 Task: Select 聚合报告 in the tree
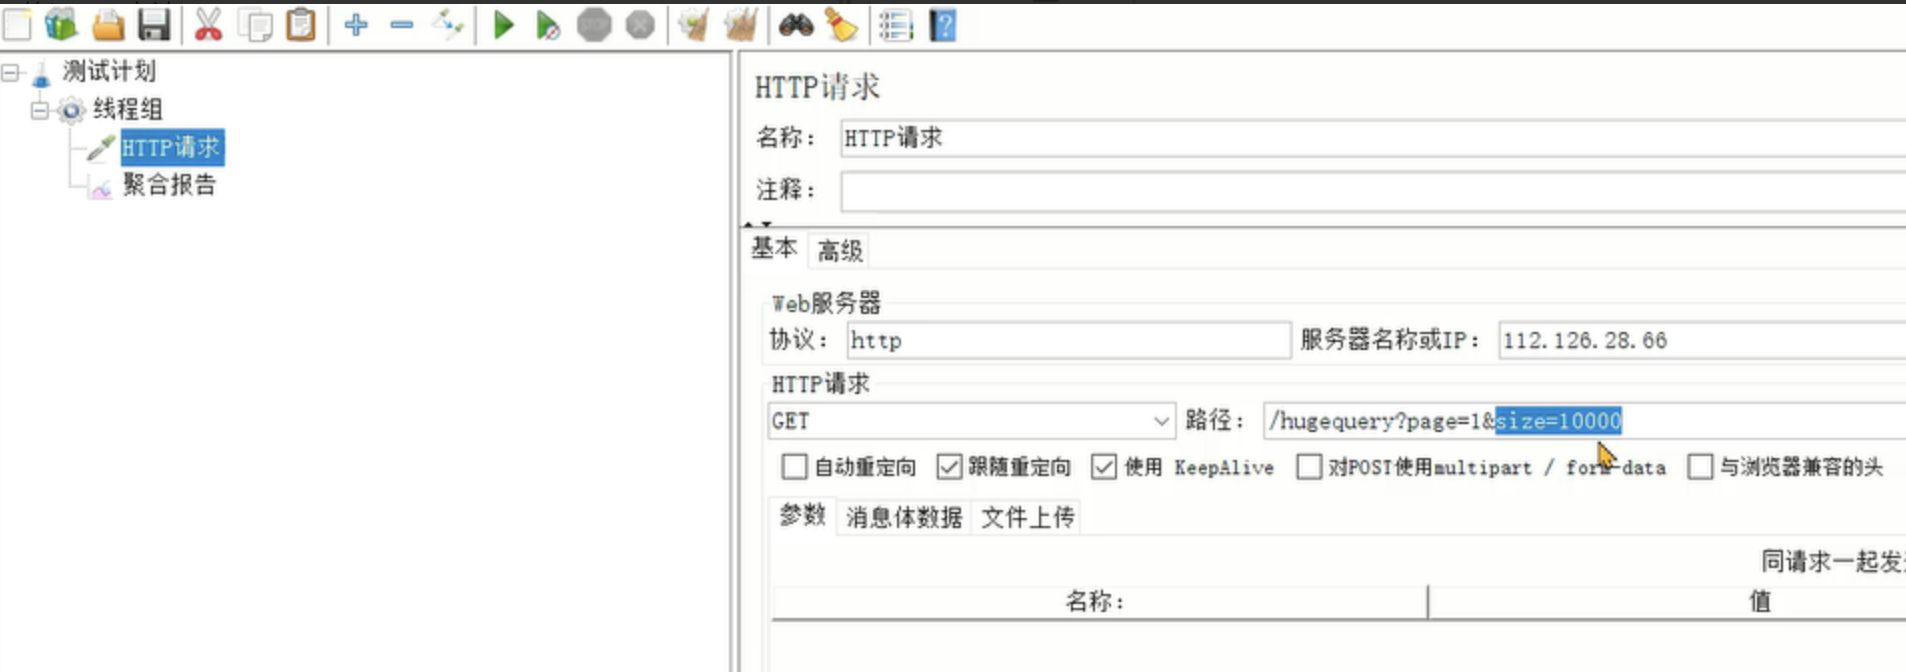pos(168,184)
